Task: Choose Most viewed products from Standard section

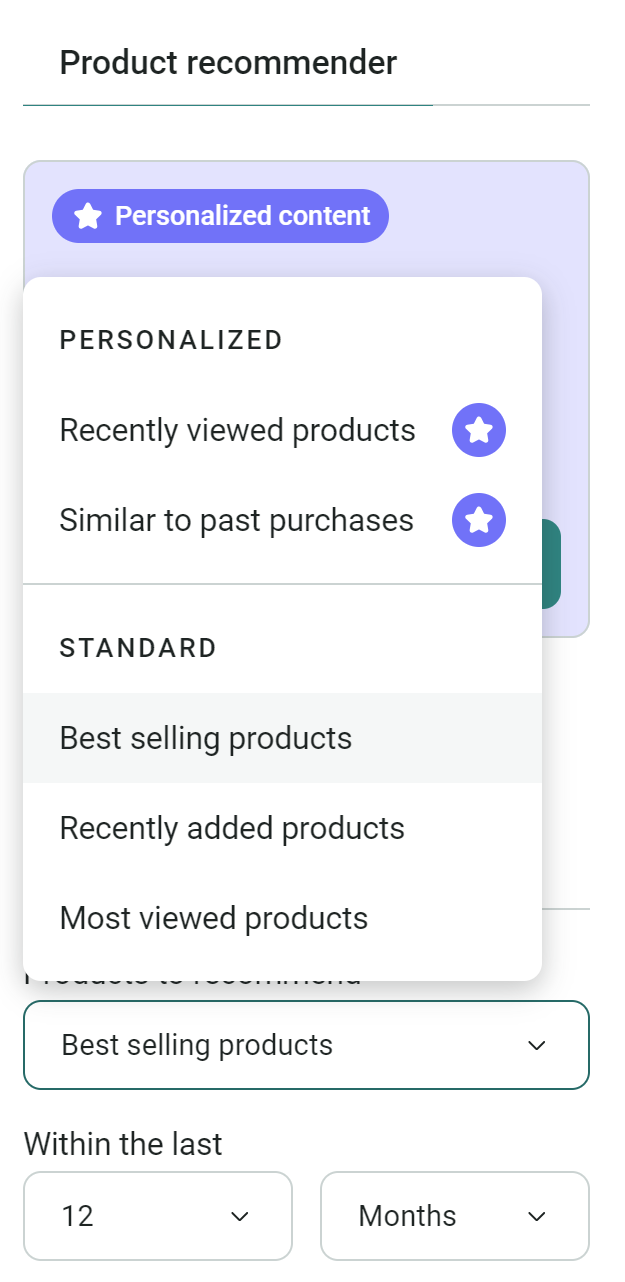Action: click(214, 918)
